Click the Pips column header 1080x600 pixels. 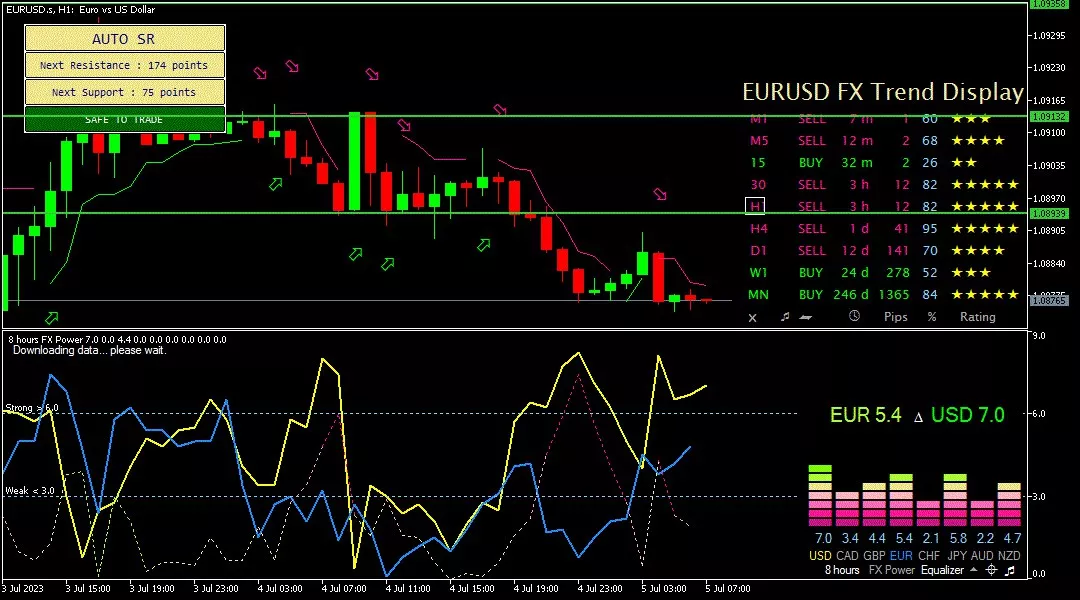(895, 317)
